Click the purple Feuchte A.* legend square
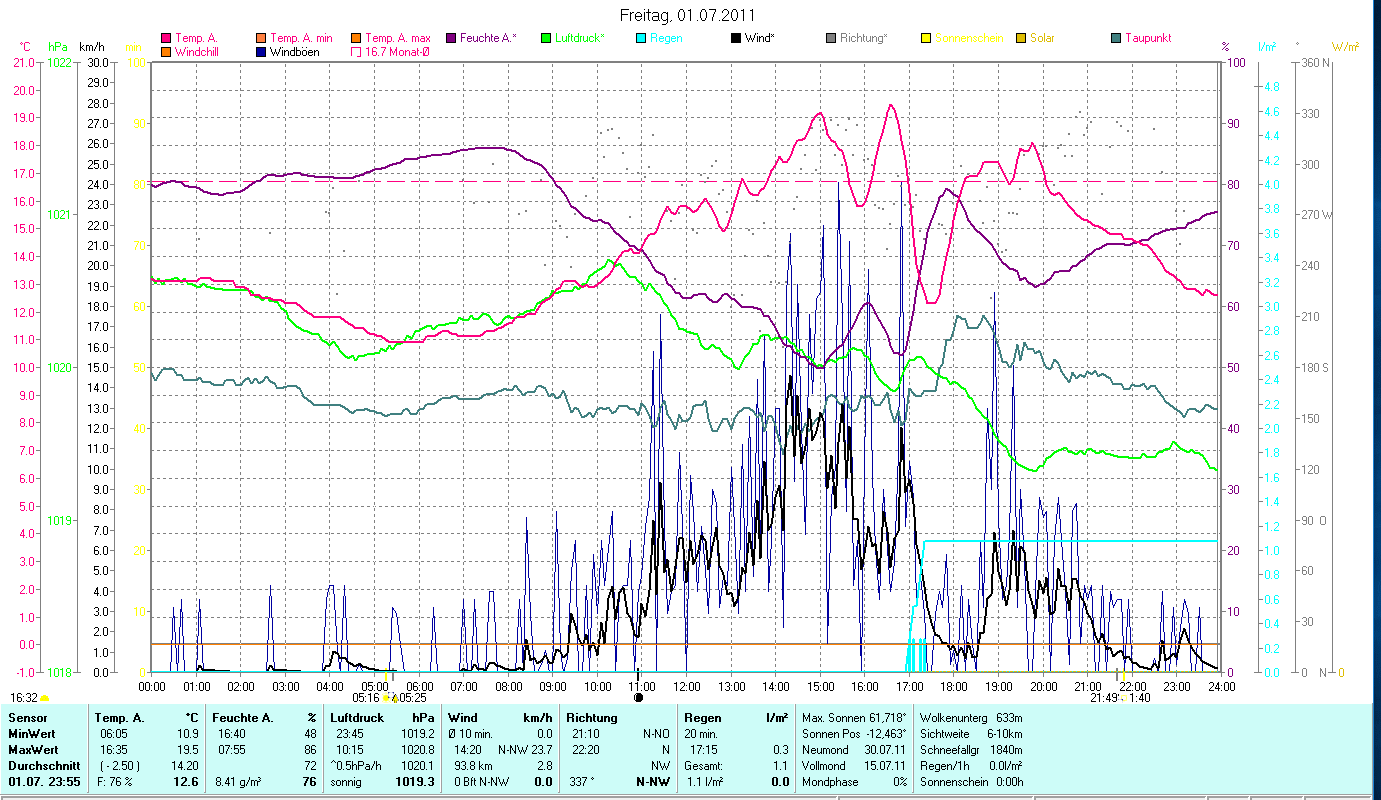This screenshot has width=1381, height=800. (450, 38)
